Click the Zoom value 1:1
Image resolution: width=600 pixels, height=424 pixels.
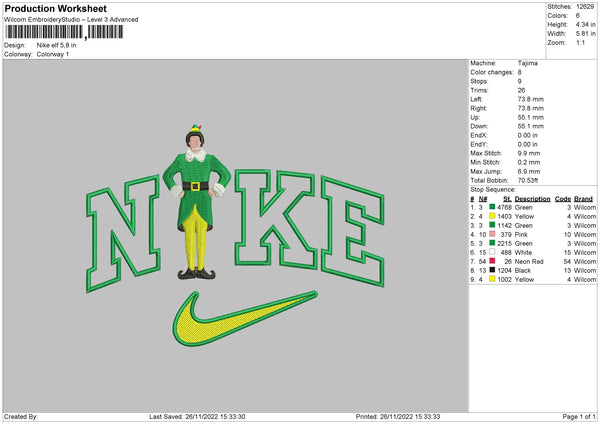[x=580, y=42]
